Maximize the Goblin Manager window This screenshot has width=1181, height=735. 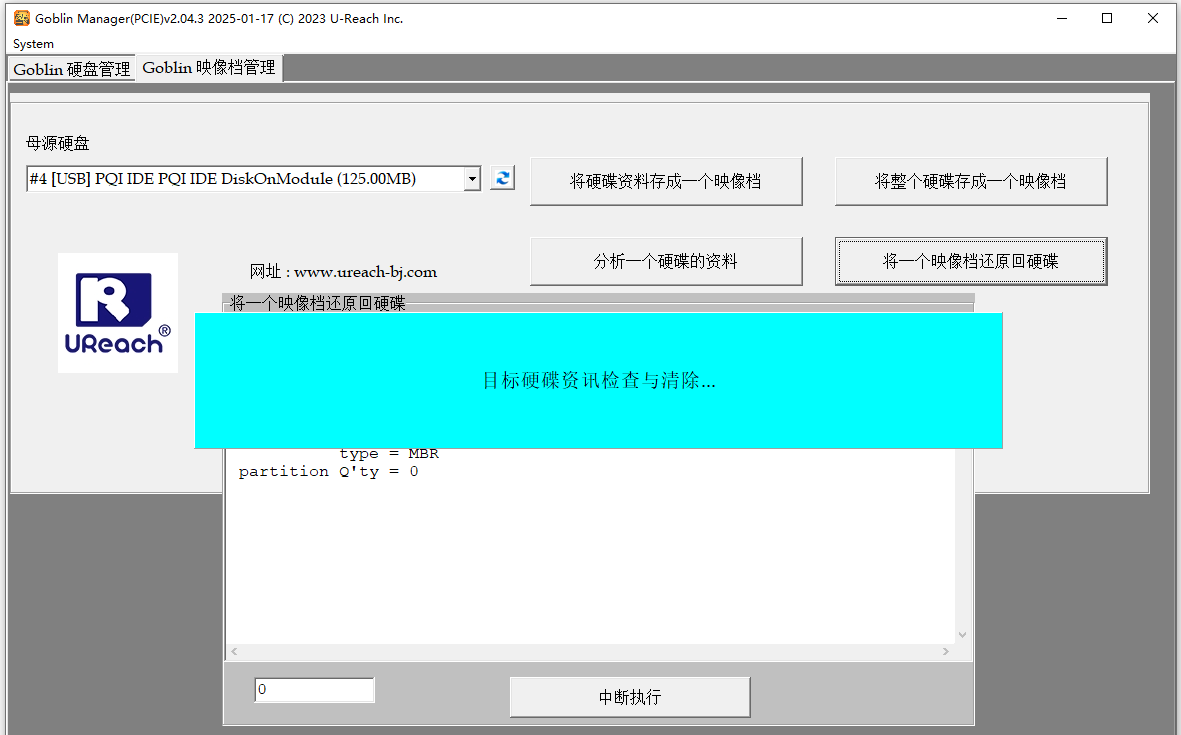click(1107, 18)
